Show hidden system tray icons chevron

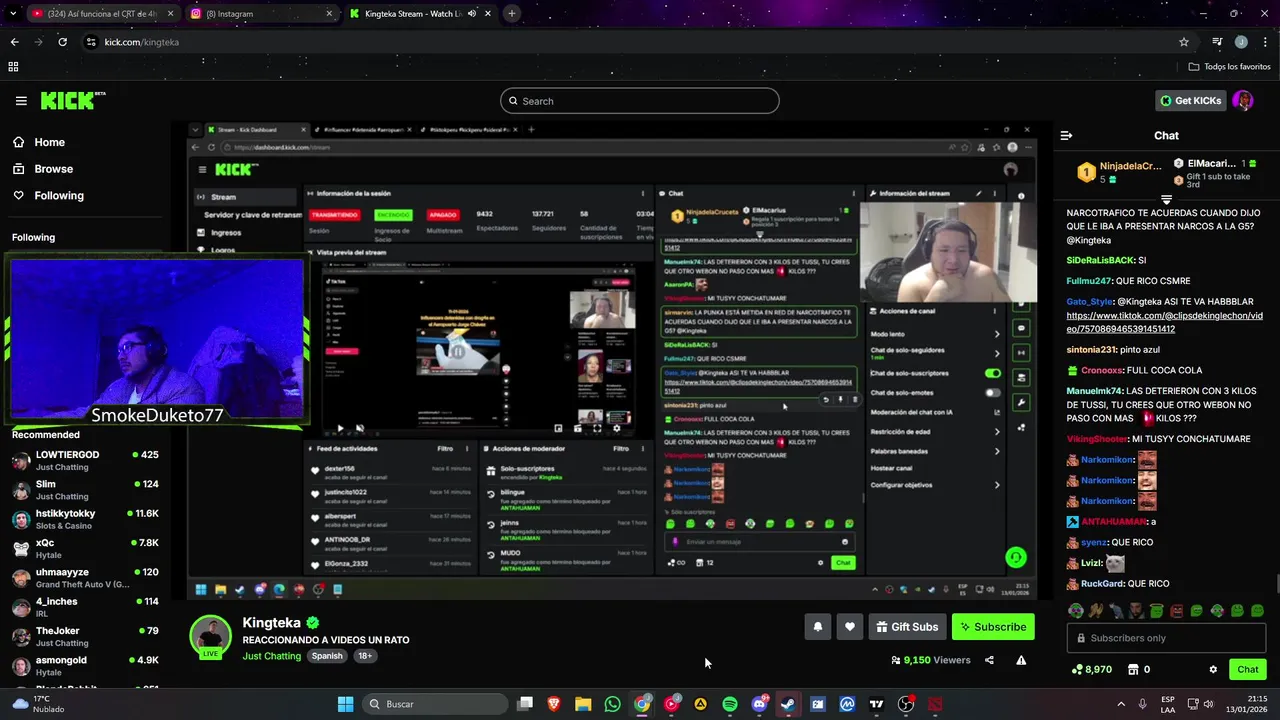pos(1120,704)
